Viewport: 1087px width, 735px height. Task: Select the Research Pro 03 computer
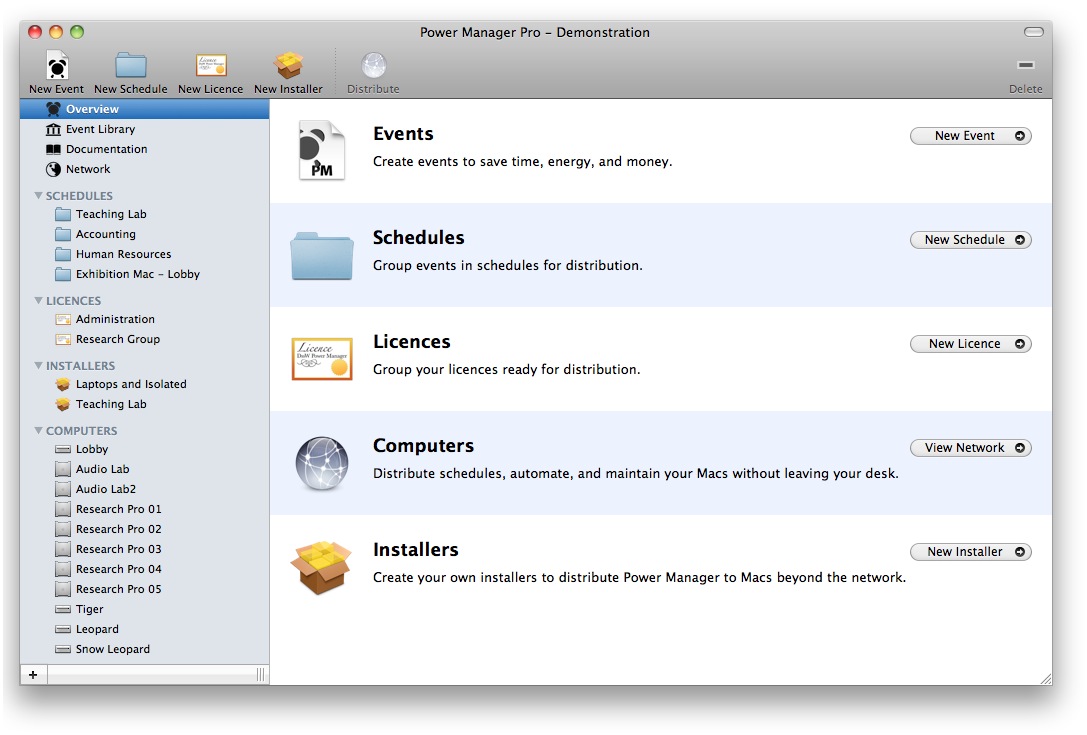click(x=118, y=549)
